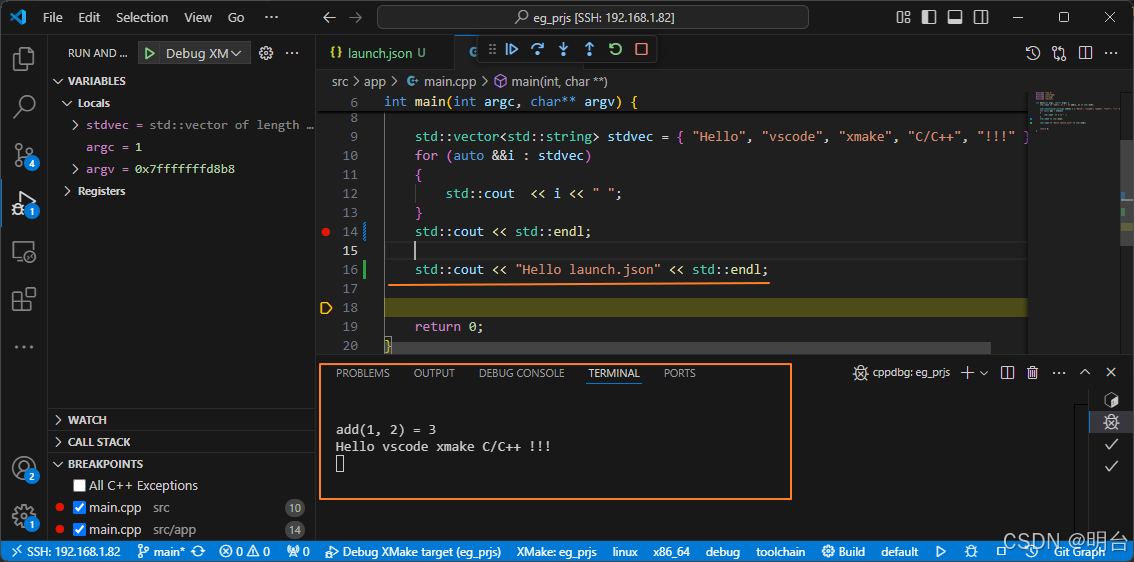
Task: Open the Selection menu
Action: pyautogui.click(x=142, y=17)
